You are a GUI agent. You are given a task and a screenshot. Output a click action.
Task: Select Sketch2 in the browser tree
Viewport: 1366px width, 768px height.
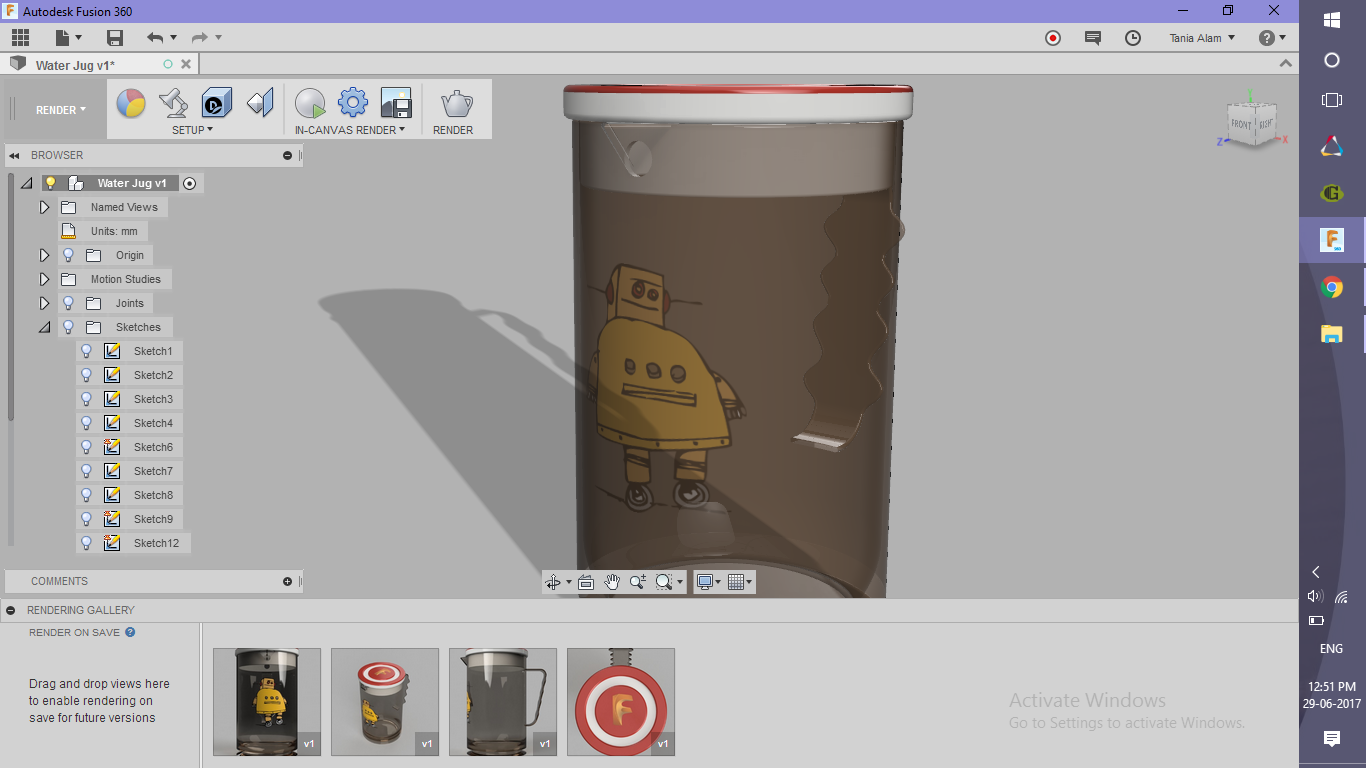[x=153, y=375]
